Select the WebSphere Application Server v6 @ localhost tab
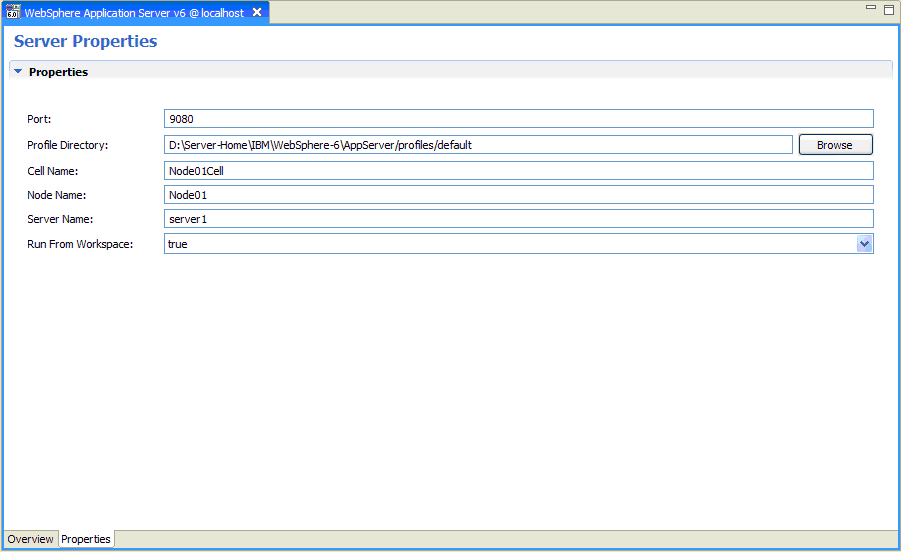 134,13
